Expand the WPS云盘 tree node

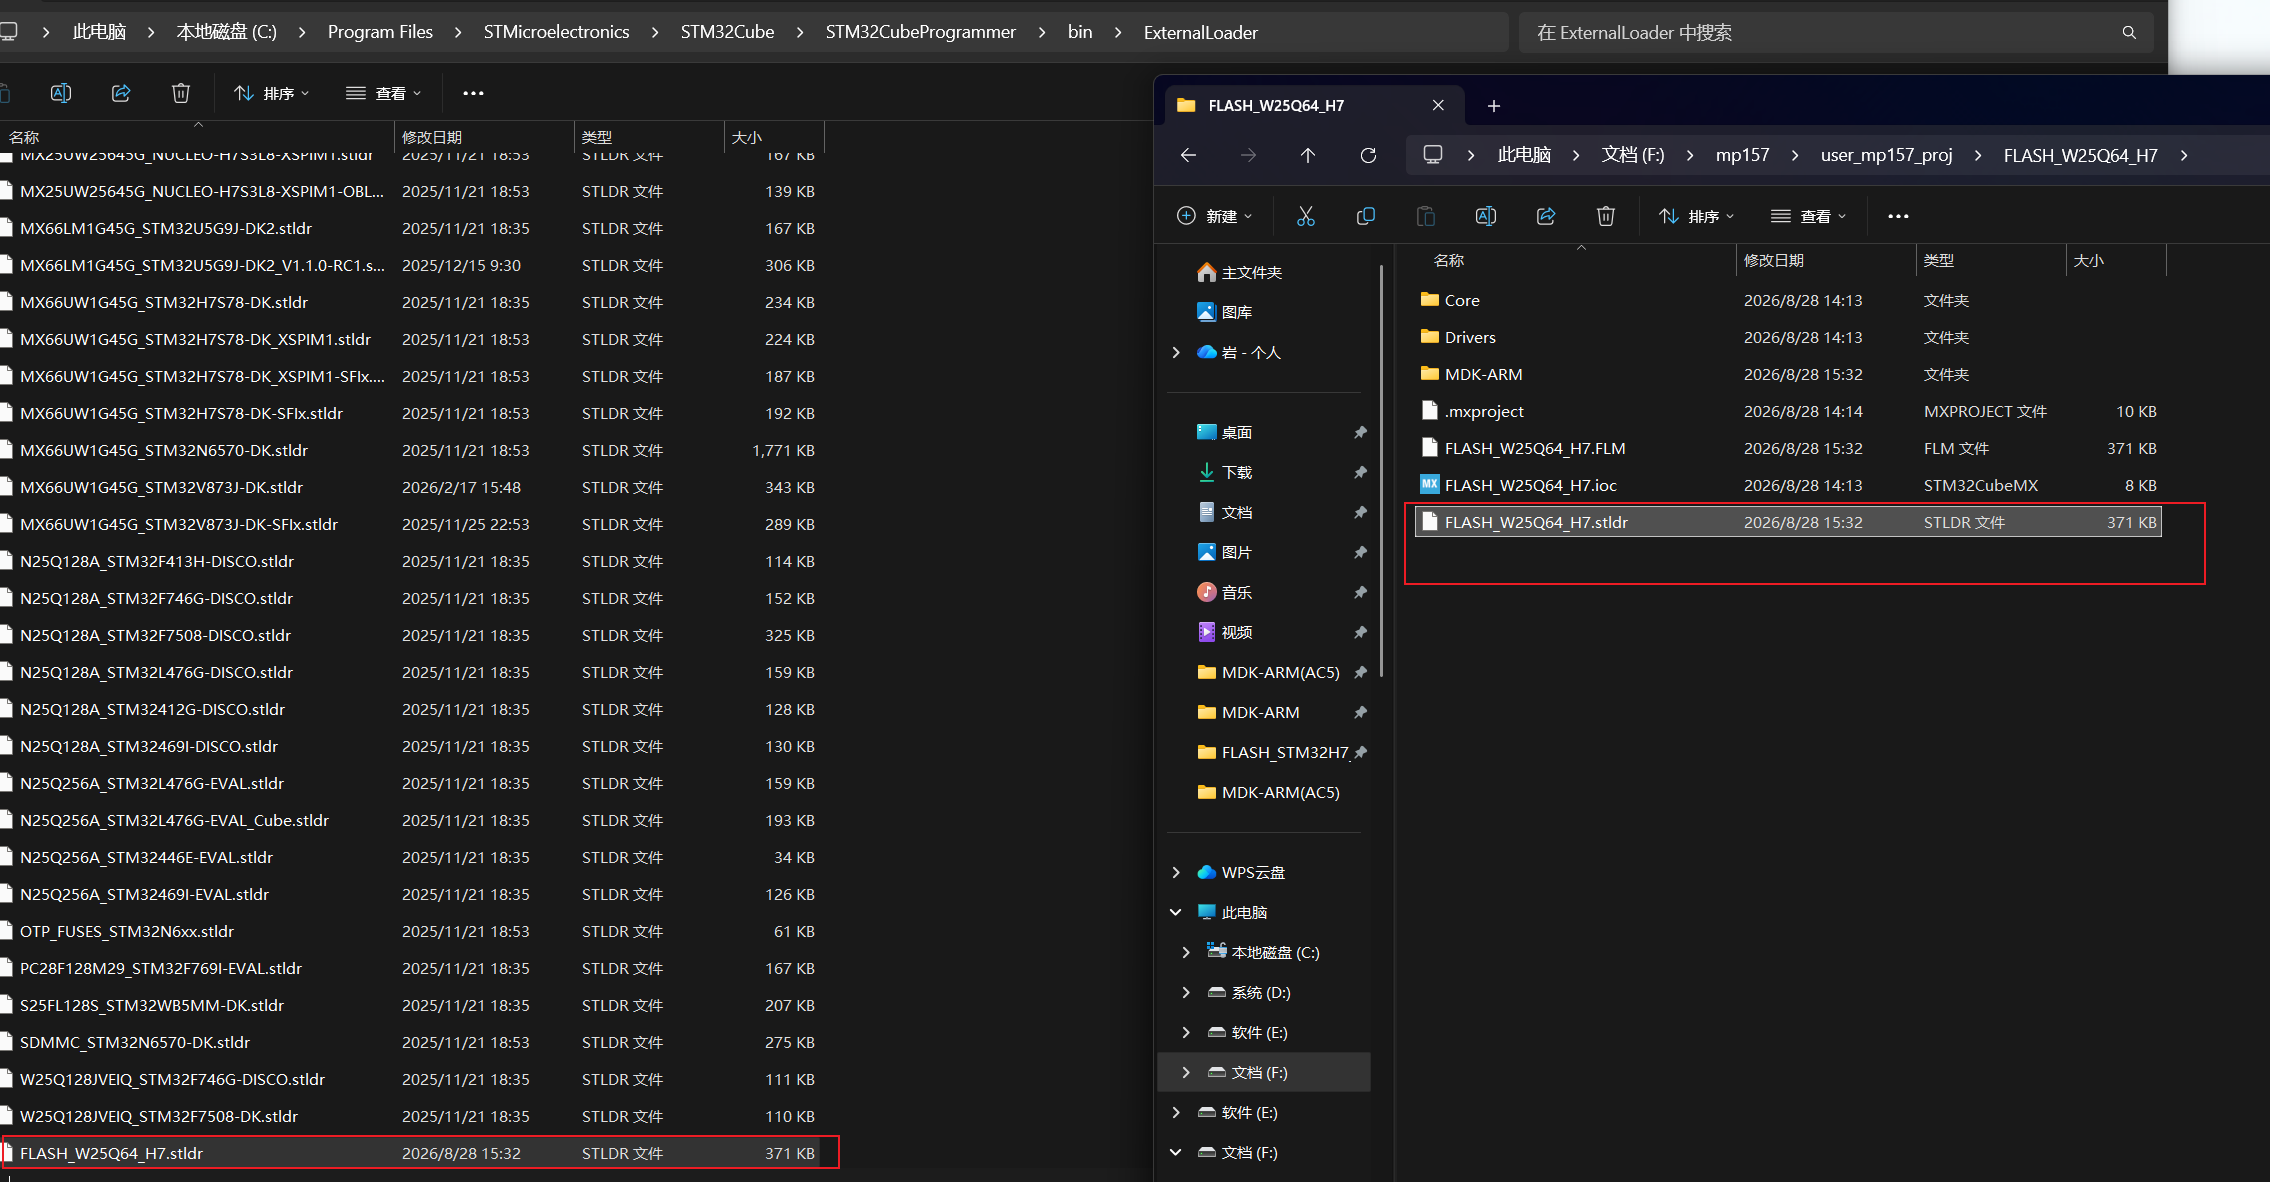point(1176,872)
